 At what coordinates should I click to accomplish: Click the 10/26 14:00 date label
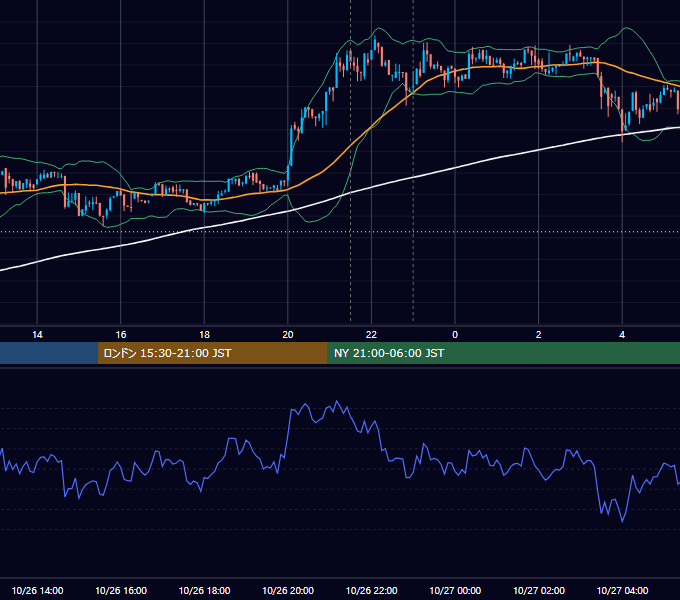click(x=37, y=590)
